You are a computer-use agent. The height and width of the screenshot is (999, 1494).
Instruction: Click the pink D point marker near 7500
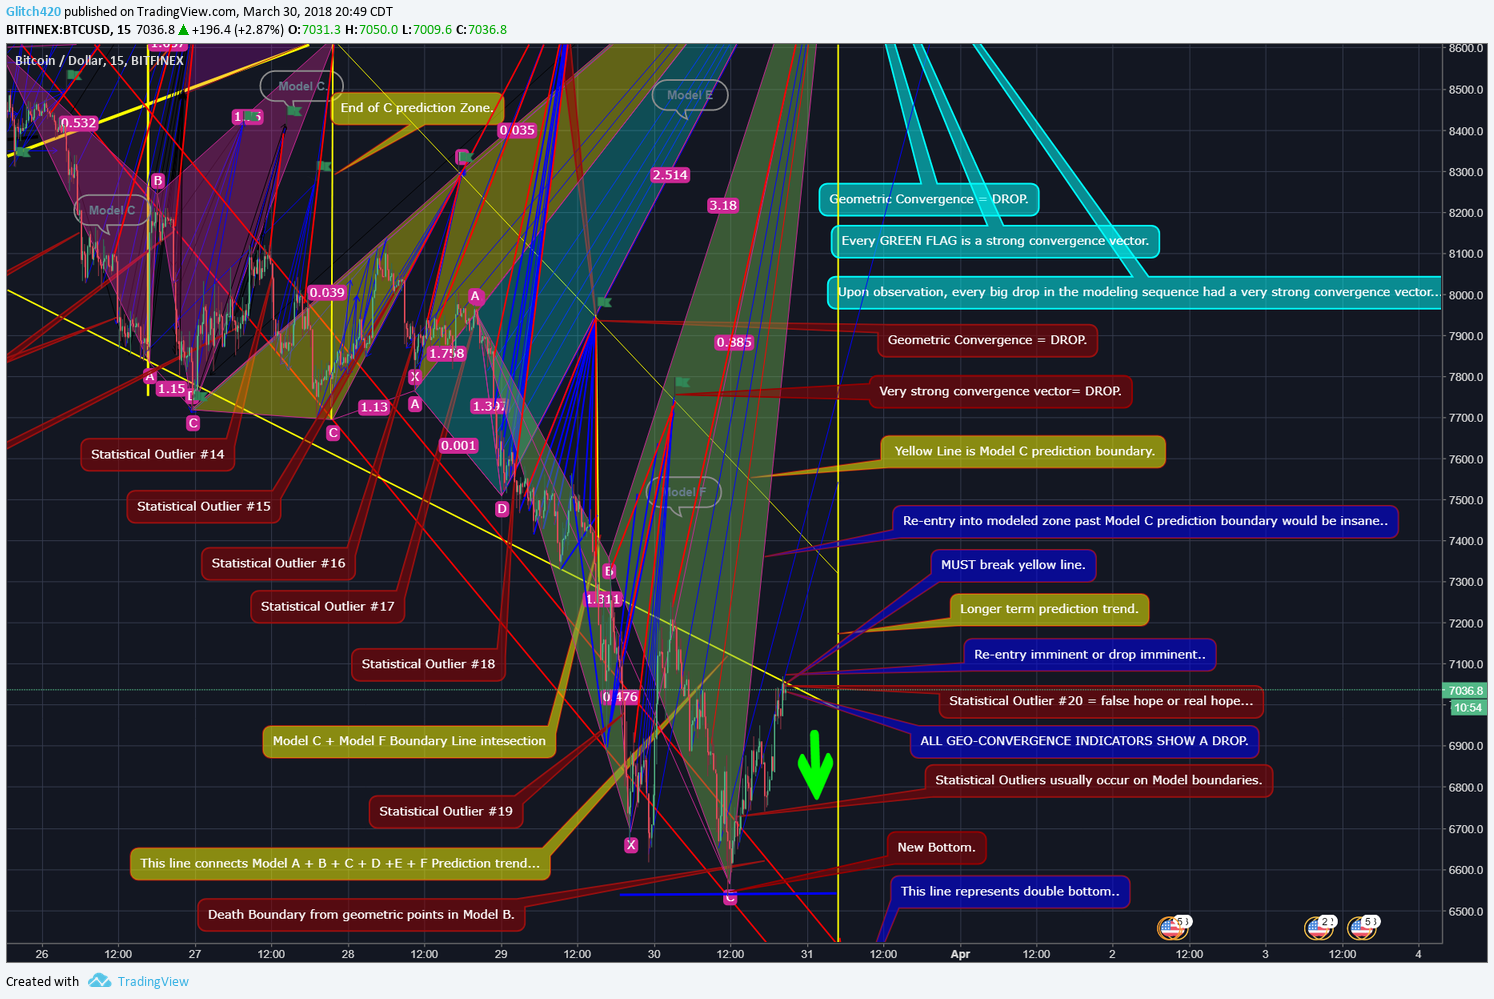tap(502, 509)
